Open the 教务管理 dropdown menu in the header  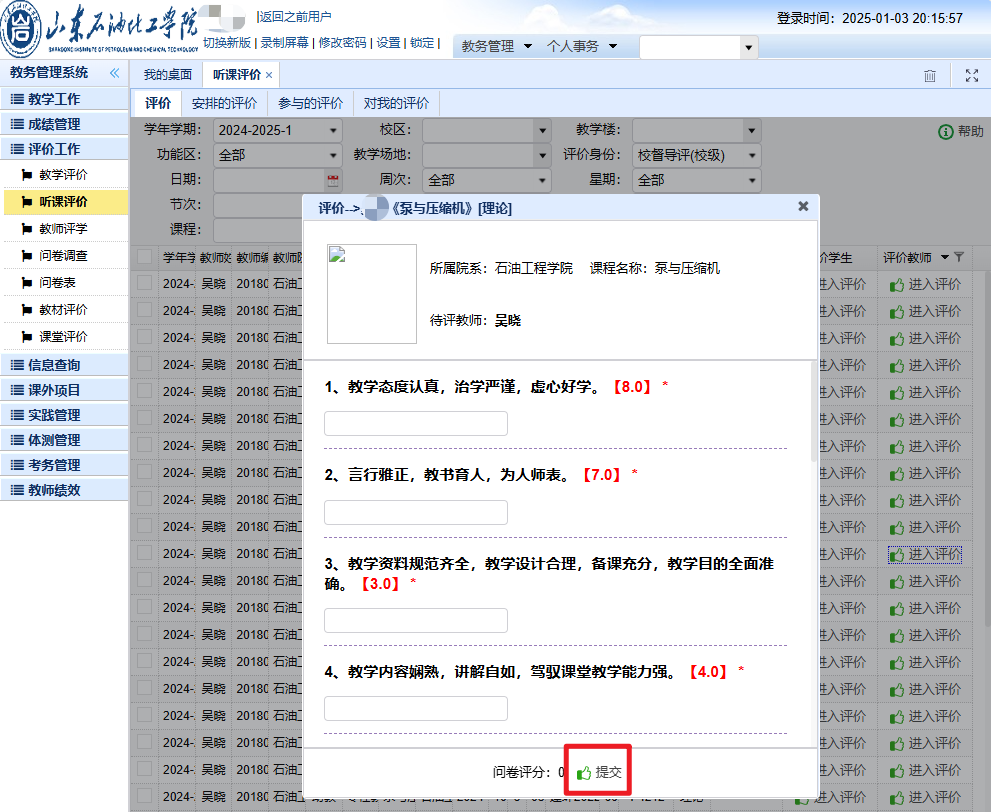[x=495, y=46]
